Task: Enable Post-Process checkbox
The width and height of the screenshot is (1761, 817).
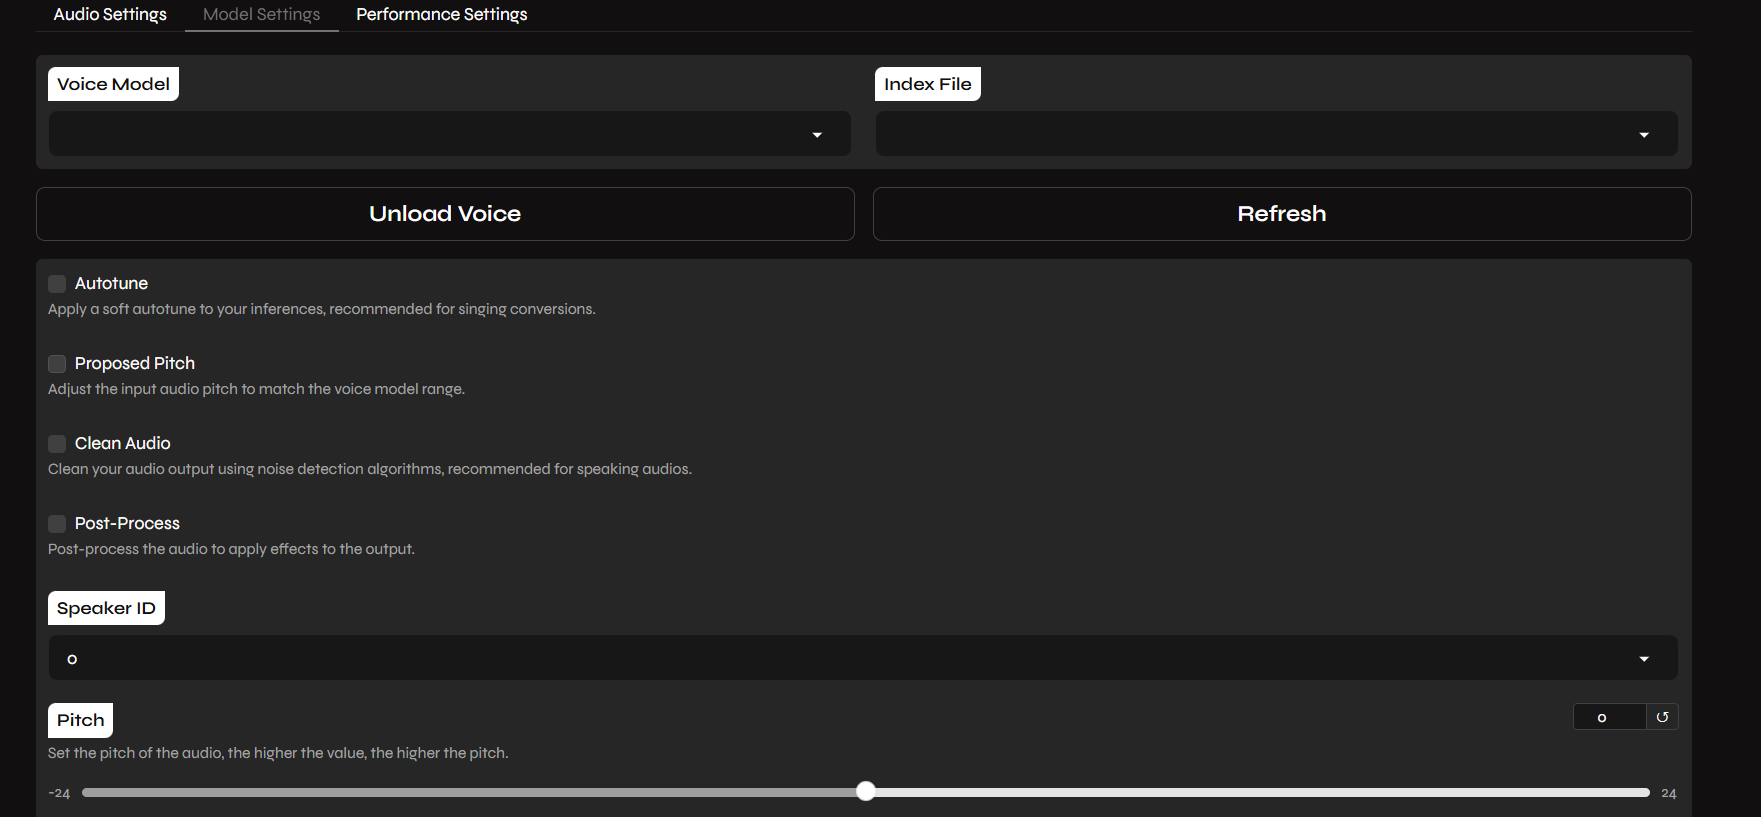Action: (x=57, y=524)
